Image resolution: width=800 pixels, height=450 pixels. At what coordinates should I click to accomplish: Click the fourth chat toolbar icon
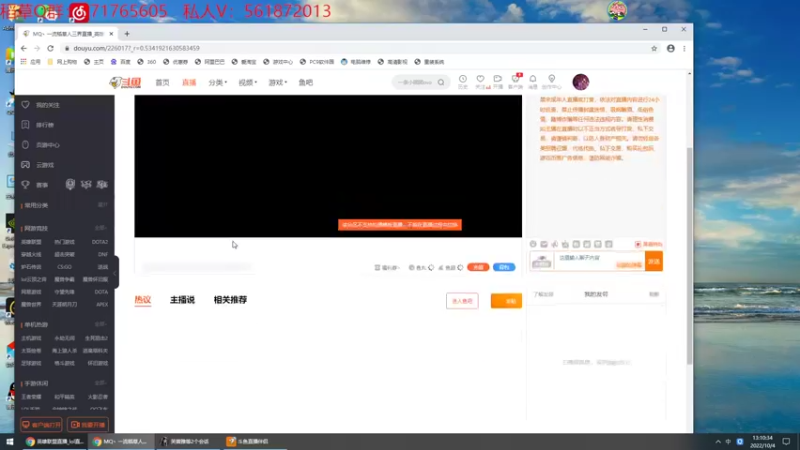click(x=565, y=244)
